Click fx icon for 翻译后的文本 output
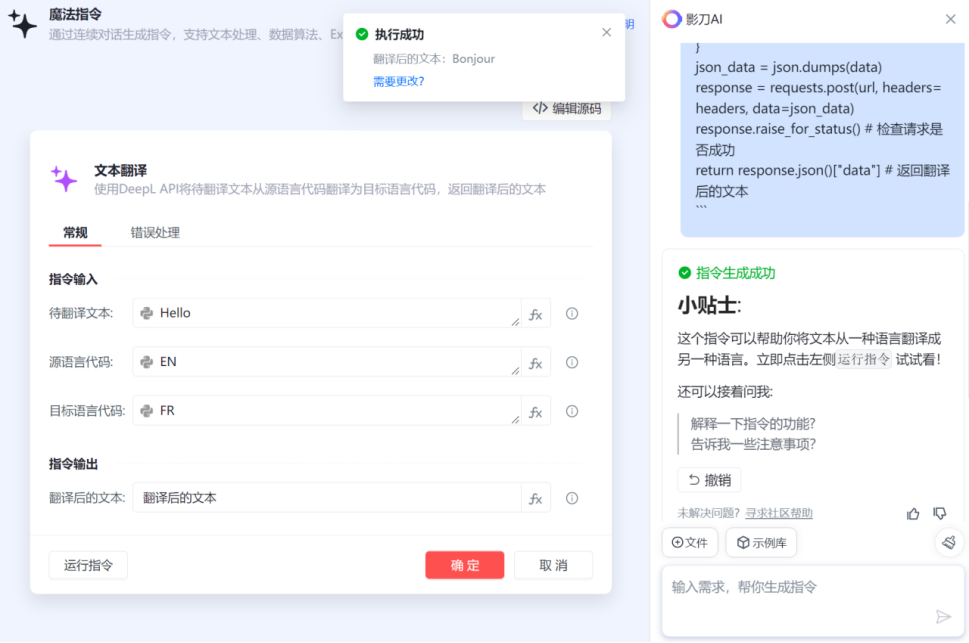 point(535,498)
